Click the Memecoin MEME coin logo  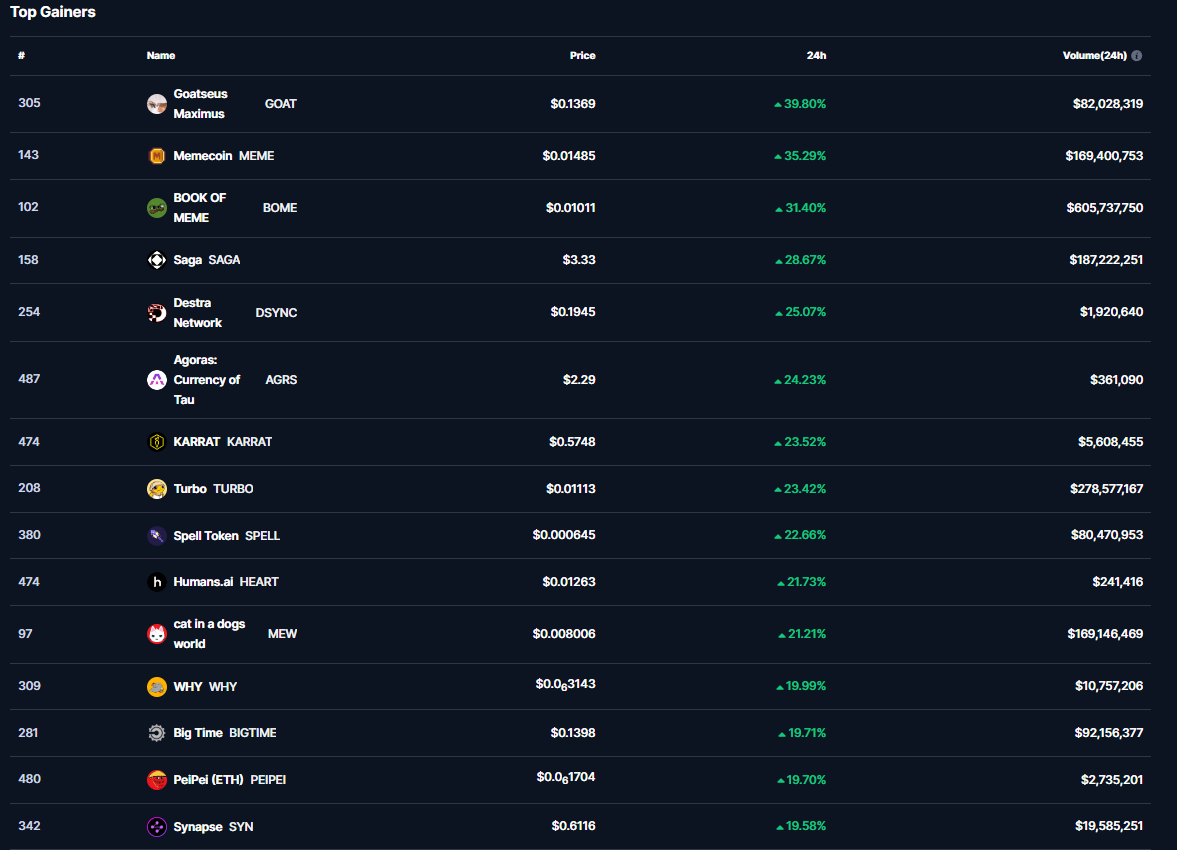pyautogui.click(x=157, y=156)
